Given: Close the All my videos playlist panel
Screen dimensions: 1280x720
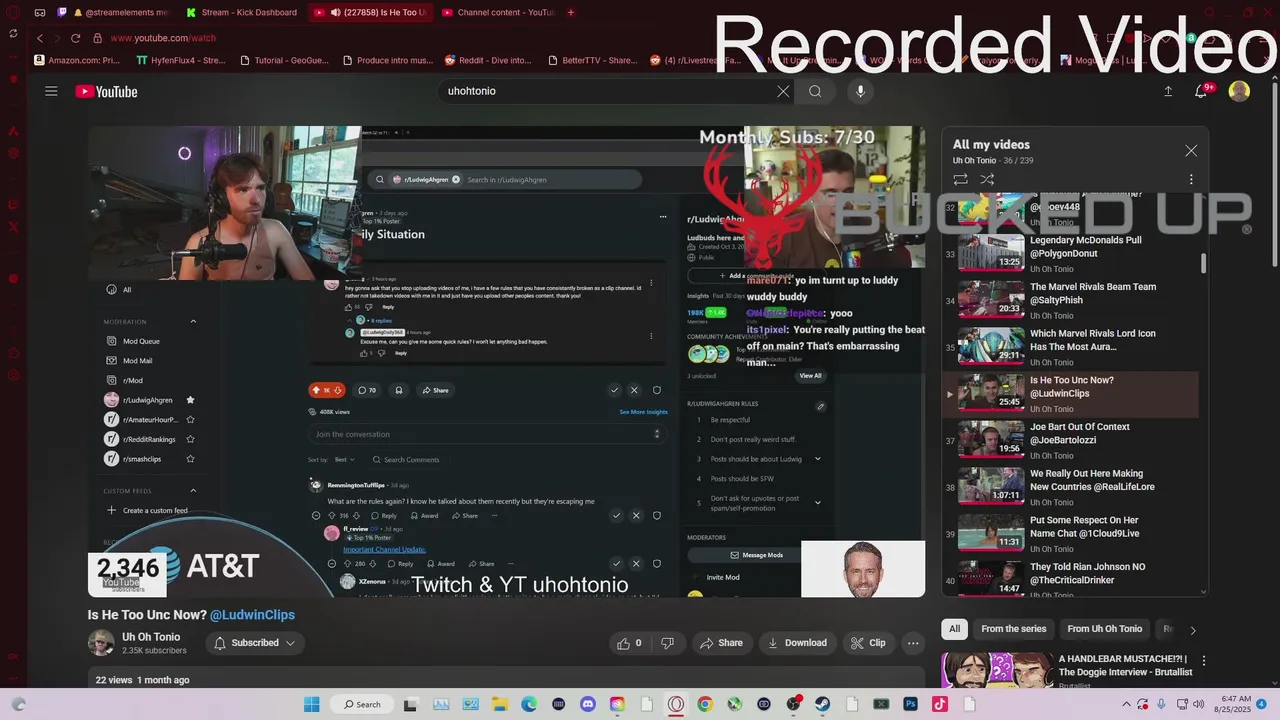Looking at the screenshot, I should pos(1191,150).
